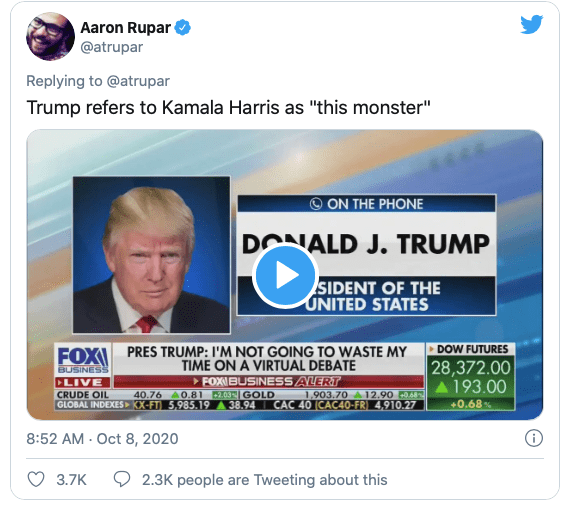The height and width of the screenshot is (510, 571).
Task: Click the Twitter bird logo
Action: click(532, 25)
